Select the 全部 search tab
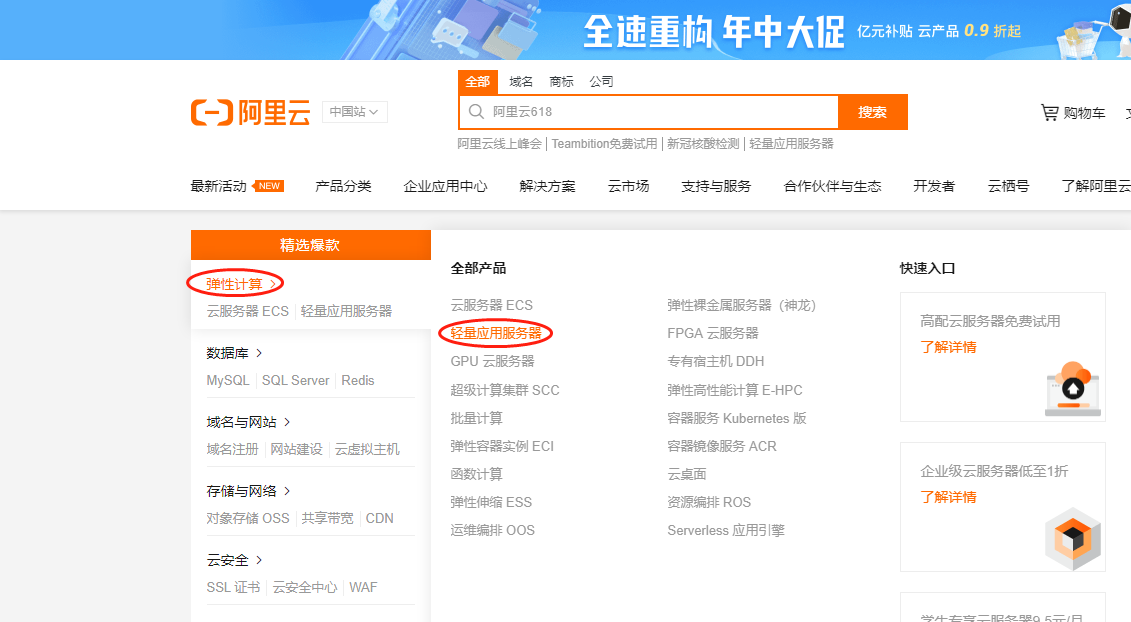Viewport: 1131px width, 622px height. coord(478,82)
